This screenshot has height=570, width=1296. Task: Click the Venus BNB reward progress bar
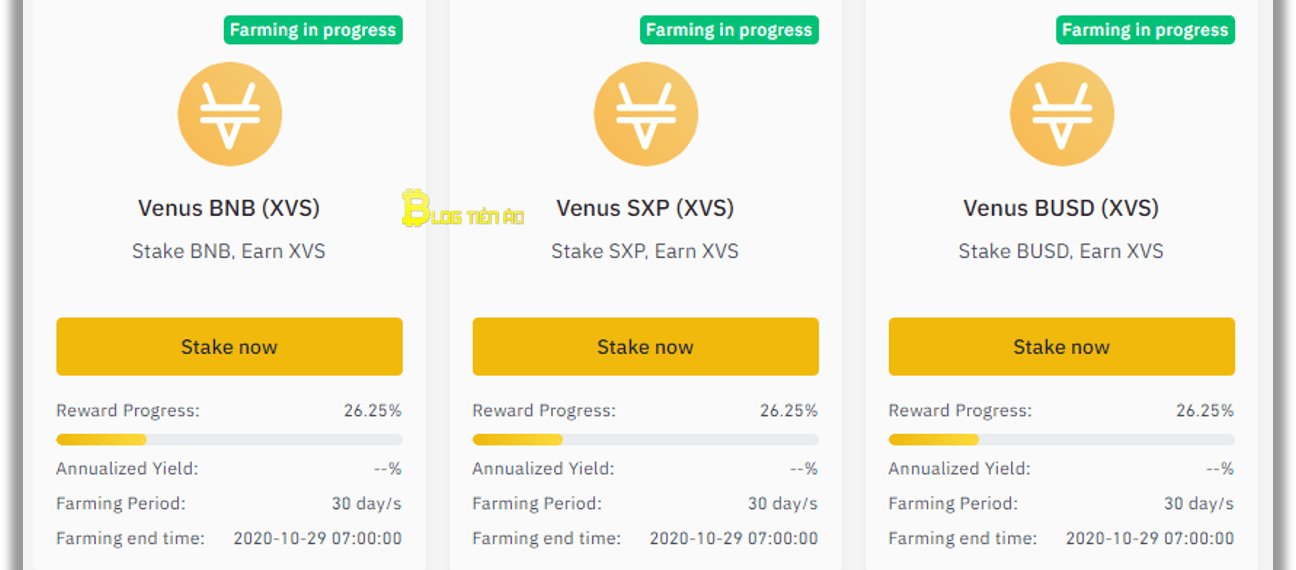(x=229, y=439)
